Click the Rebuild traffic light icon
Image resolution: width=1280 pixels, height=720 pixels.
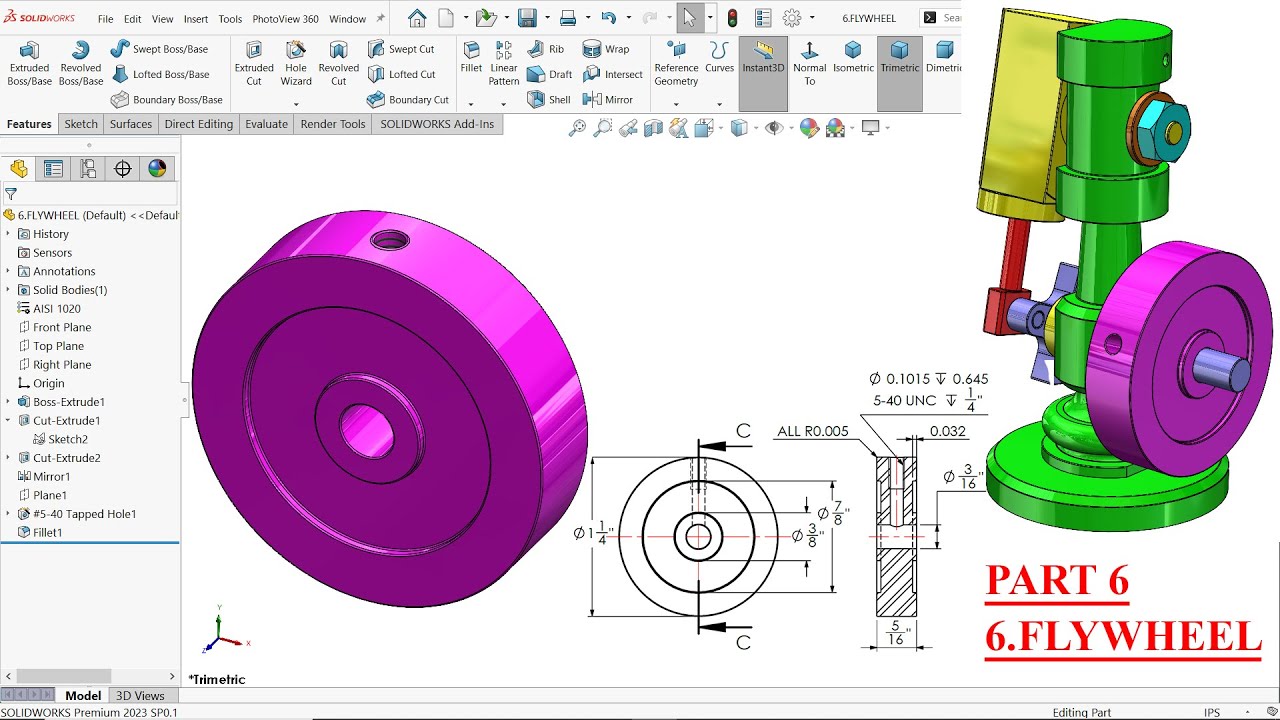click(732, 18)
